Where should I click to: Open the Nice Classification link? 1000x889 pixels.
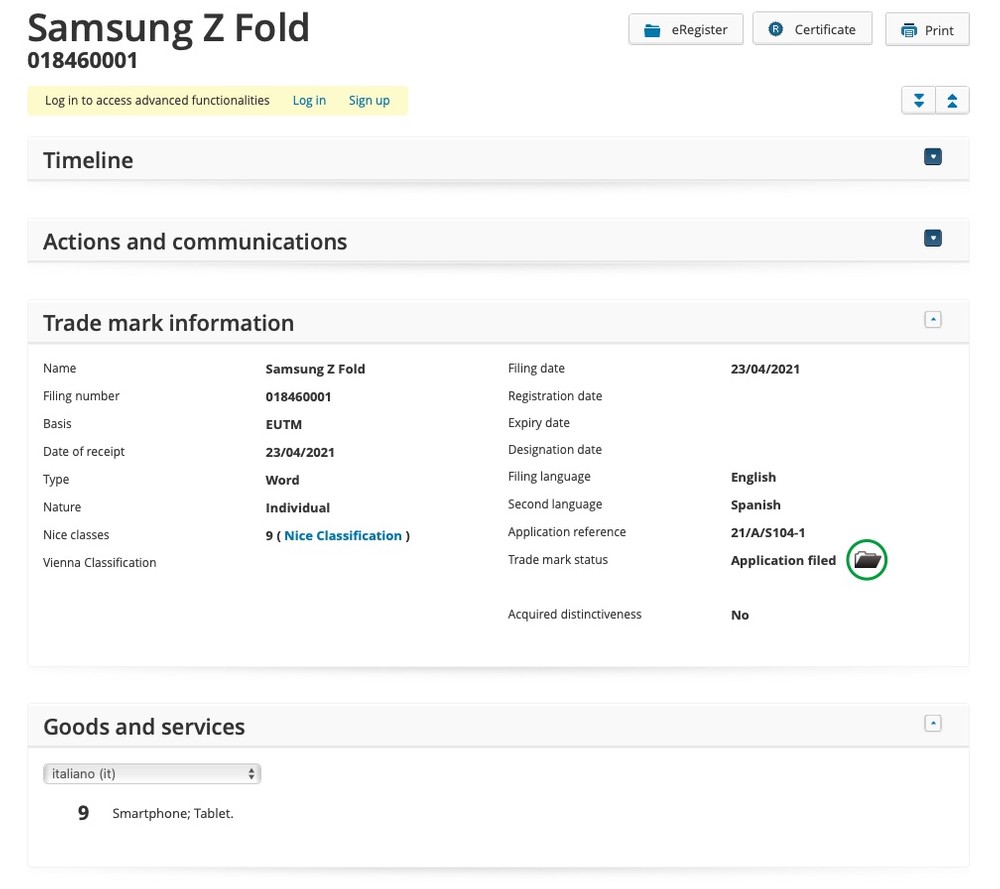(343, 536)
